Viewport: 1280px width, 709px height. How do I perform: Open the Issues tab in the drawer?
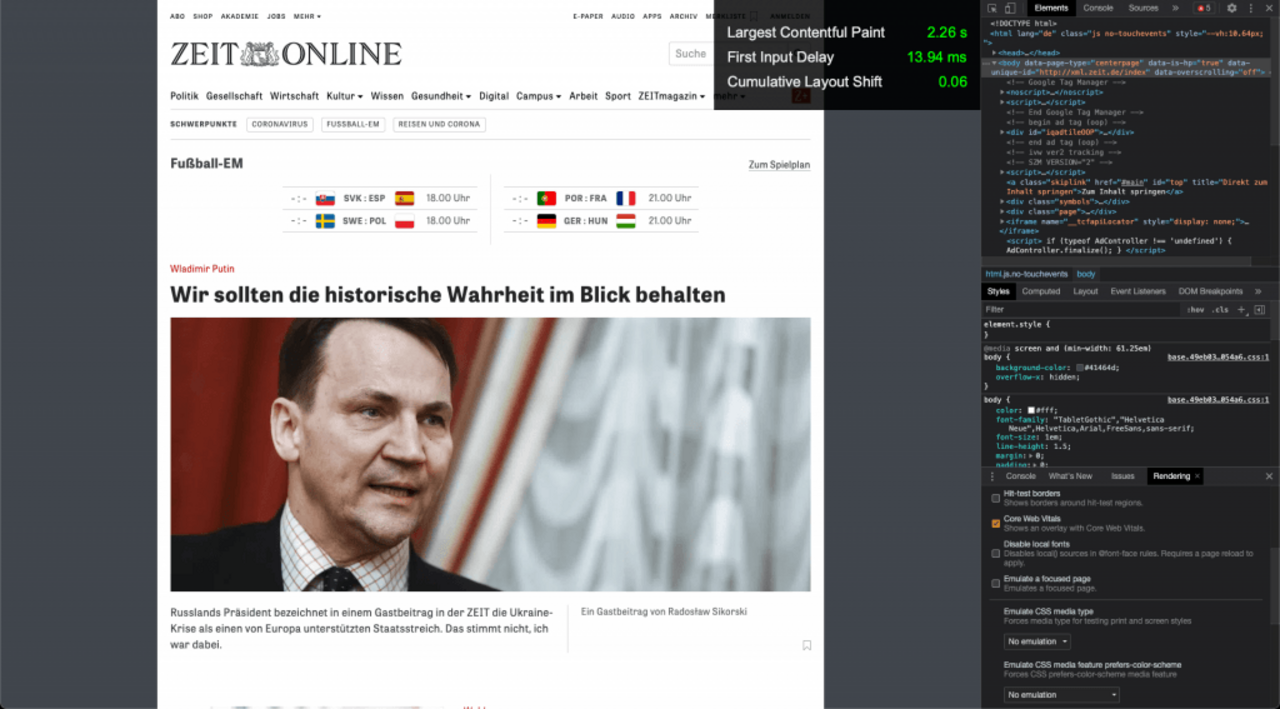pos(1122,476)
